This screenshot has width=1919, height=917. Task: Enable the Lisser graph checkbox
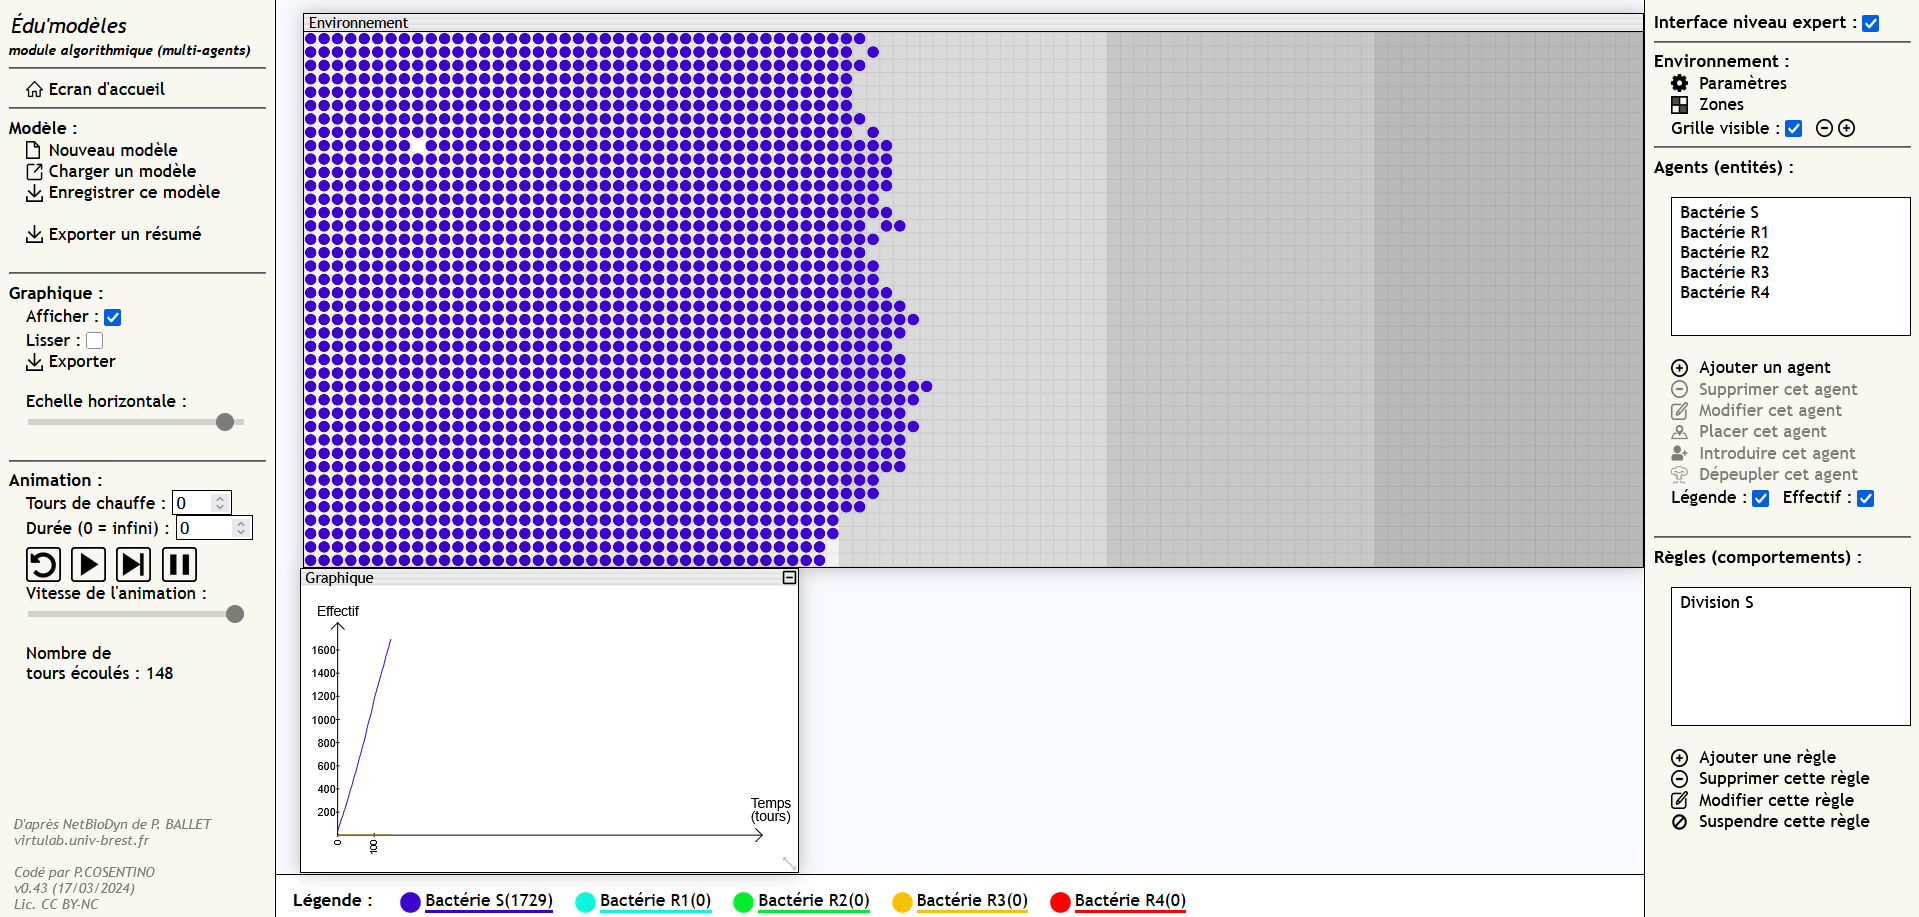(95, 341)
